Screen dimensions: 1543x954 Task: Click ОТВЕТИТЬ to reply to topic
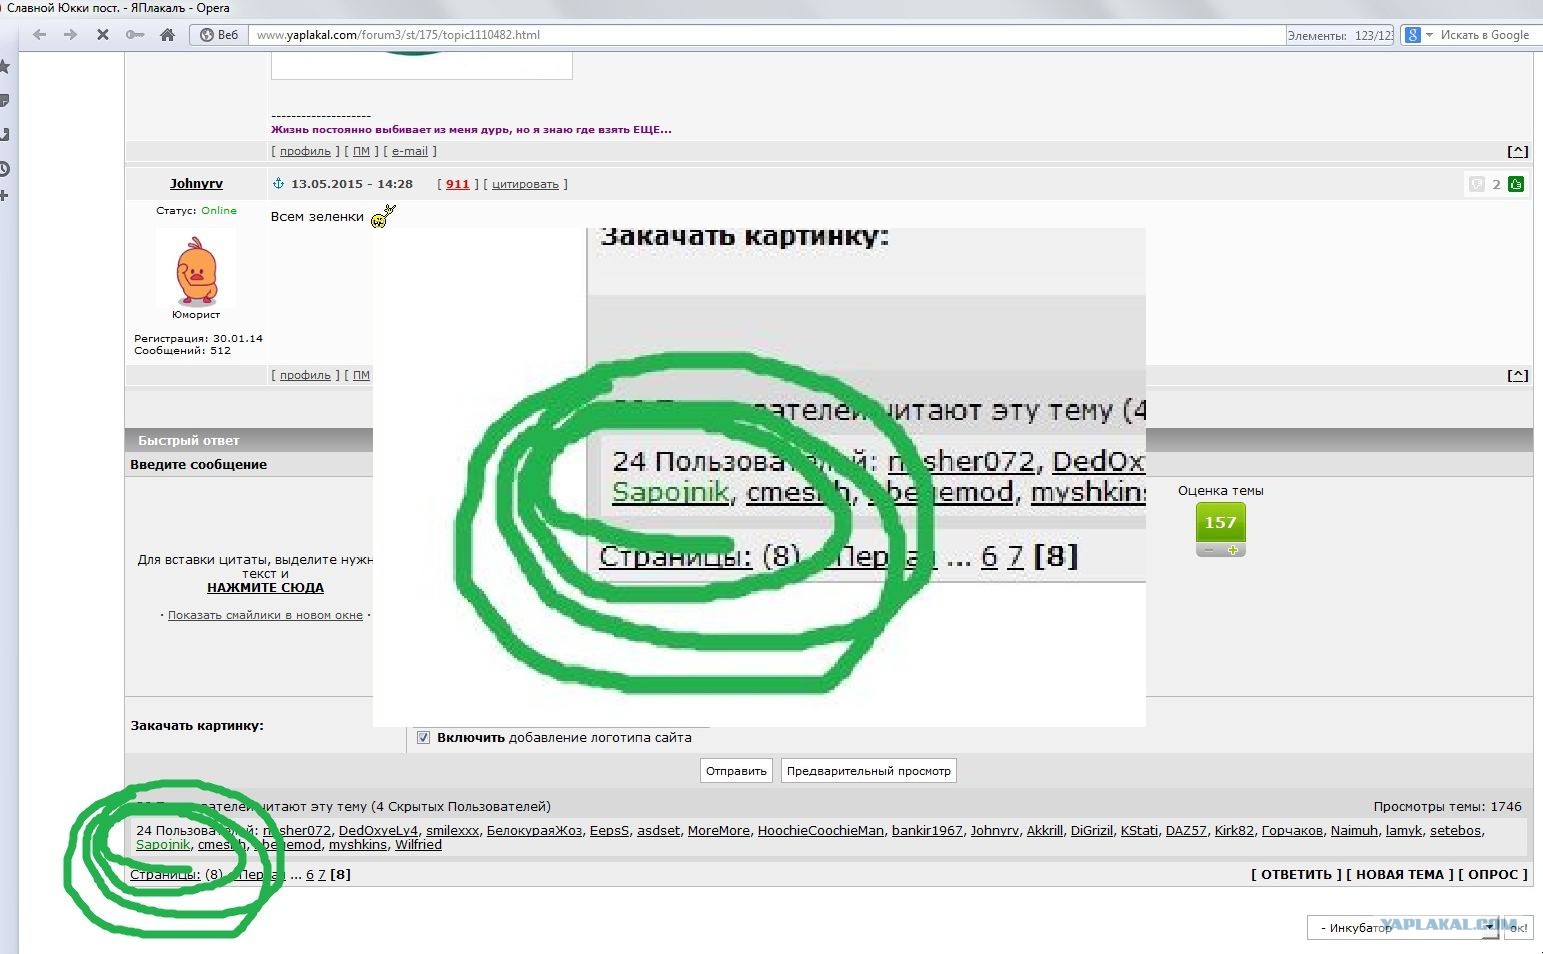(x=1296, y=875)
